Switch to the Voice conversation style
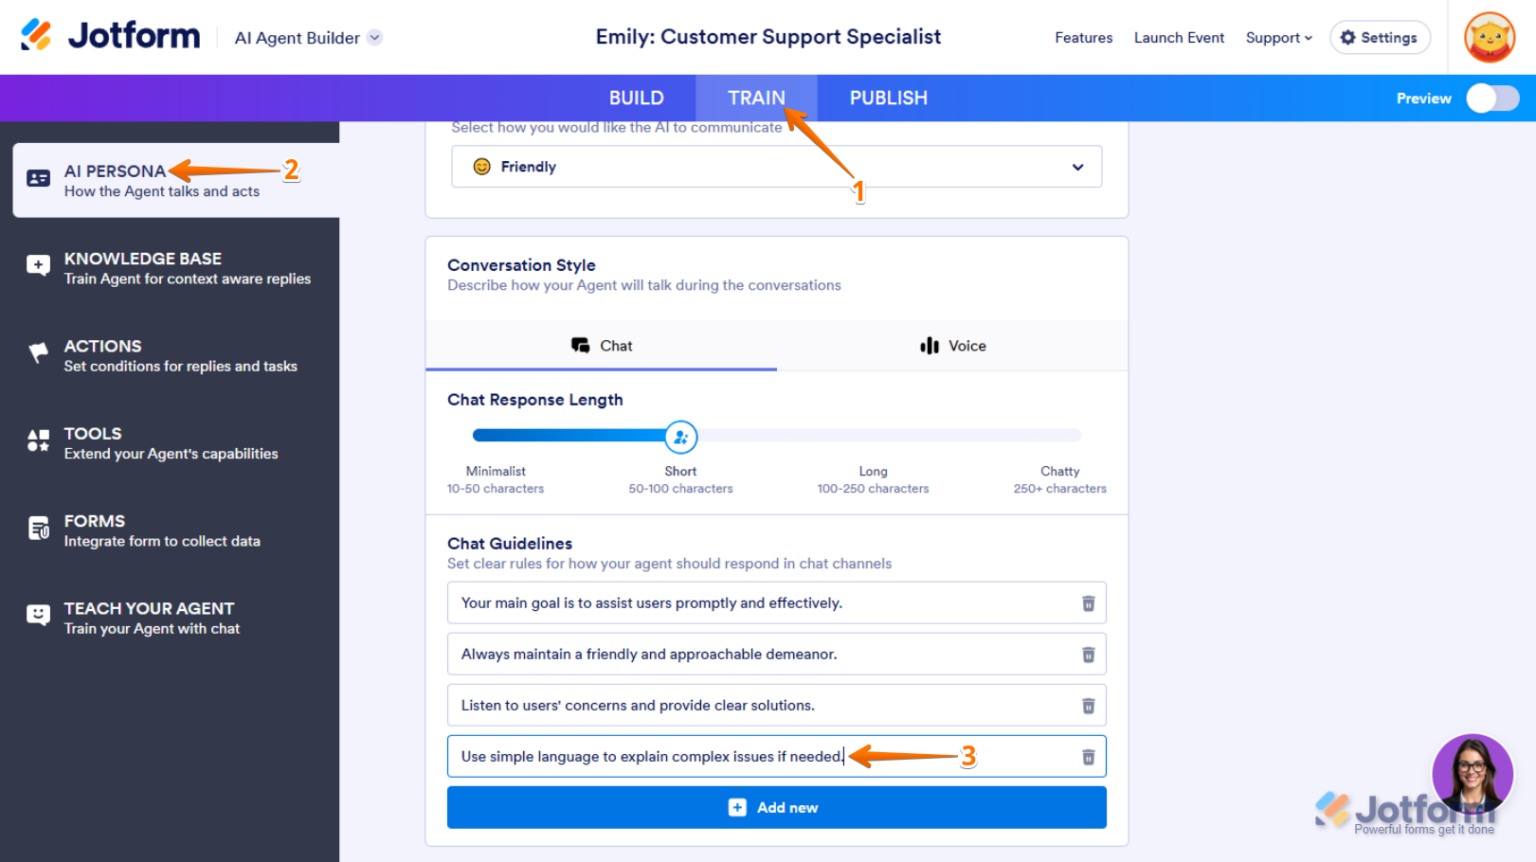Viewport: 1536px width, 862px height. click(x=952, y=345)
